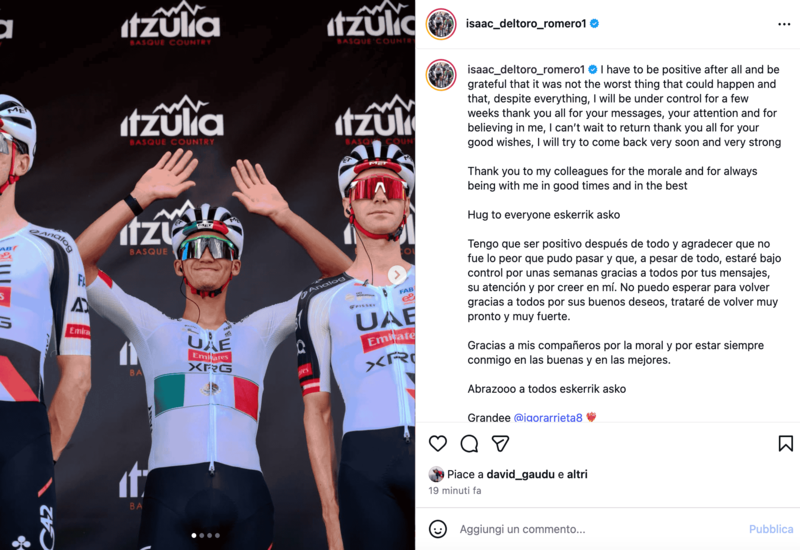Viewport: 800px width, 550px height.
Task: Like the post with the heart icon
Action: [x=438, y=443]
